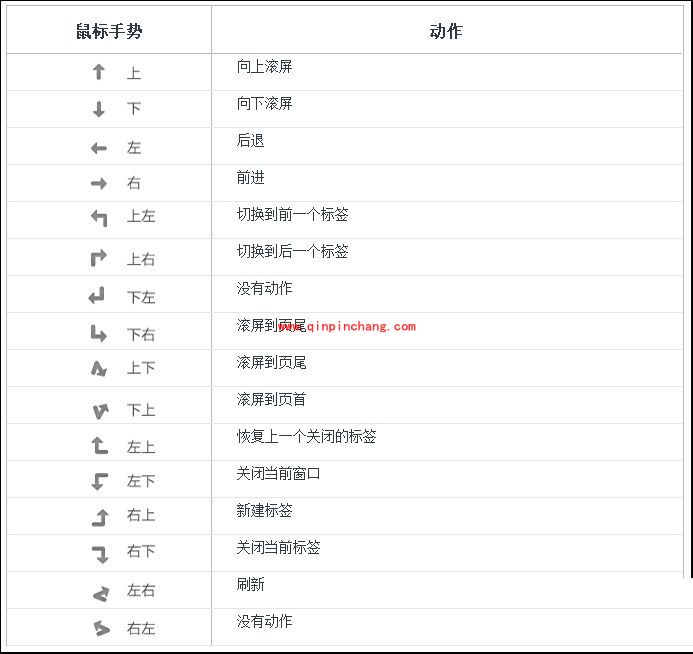This screenshot has height=654, width=693.
Task: Click the left-then-up arrow icon beside 左上
Action: [99, 446]
